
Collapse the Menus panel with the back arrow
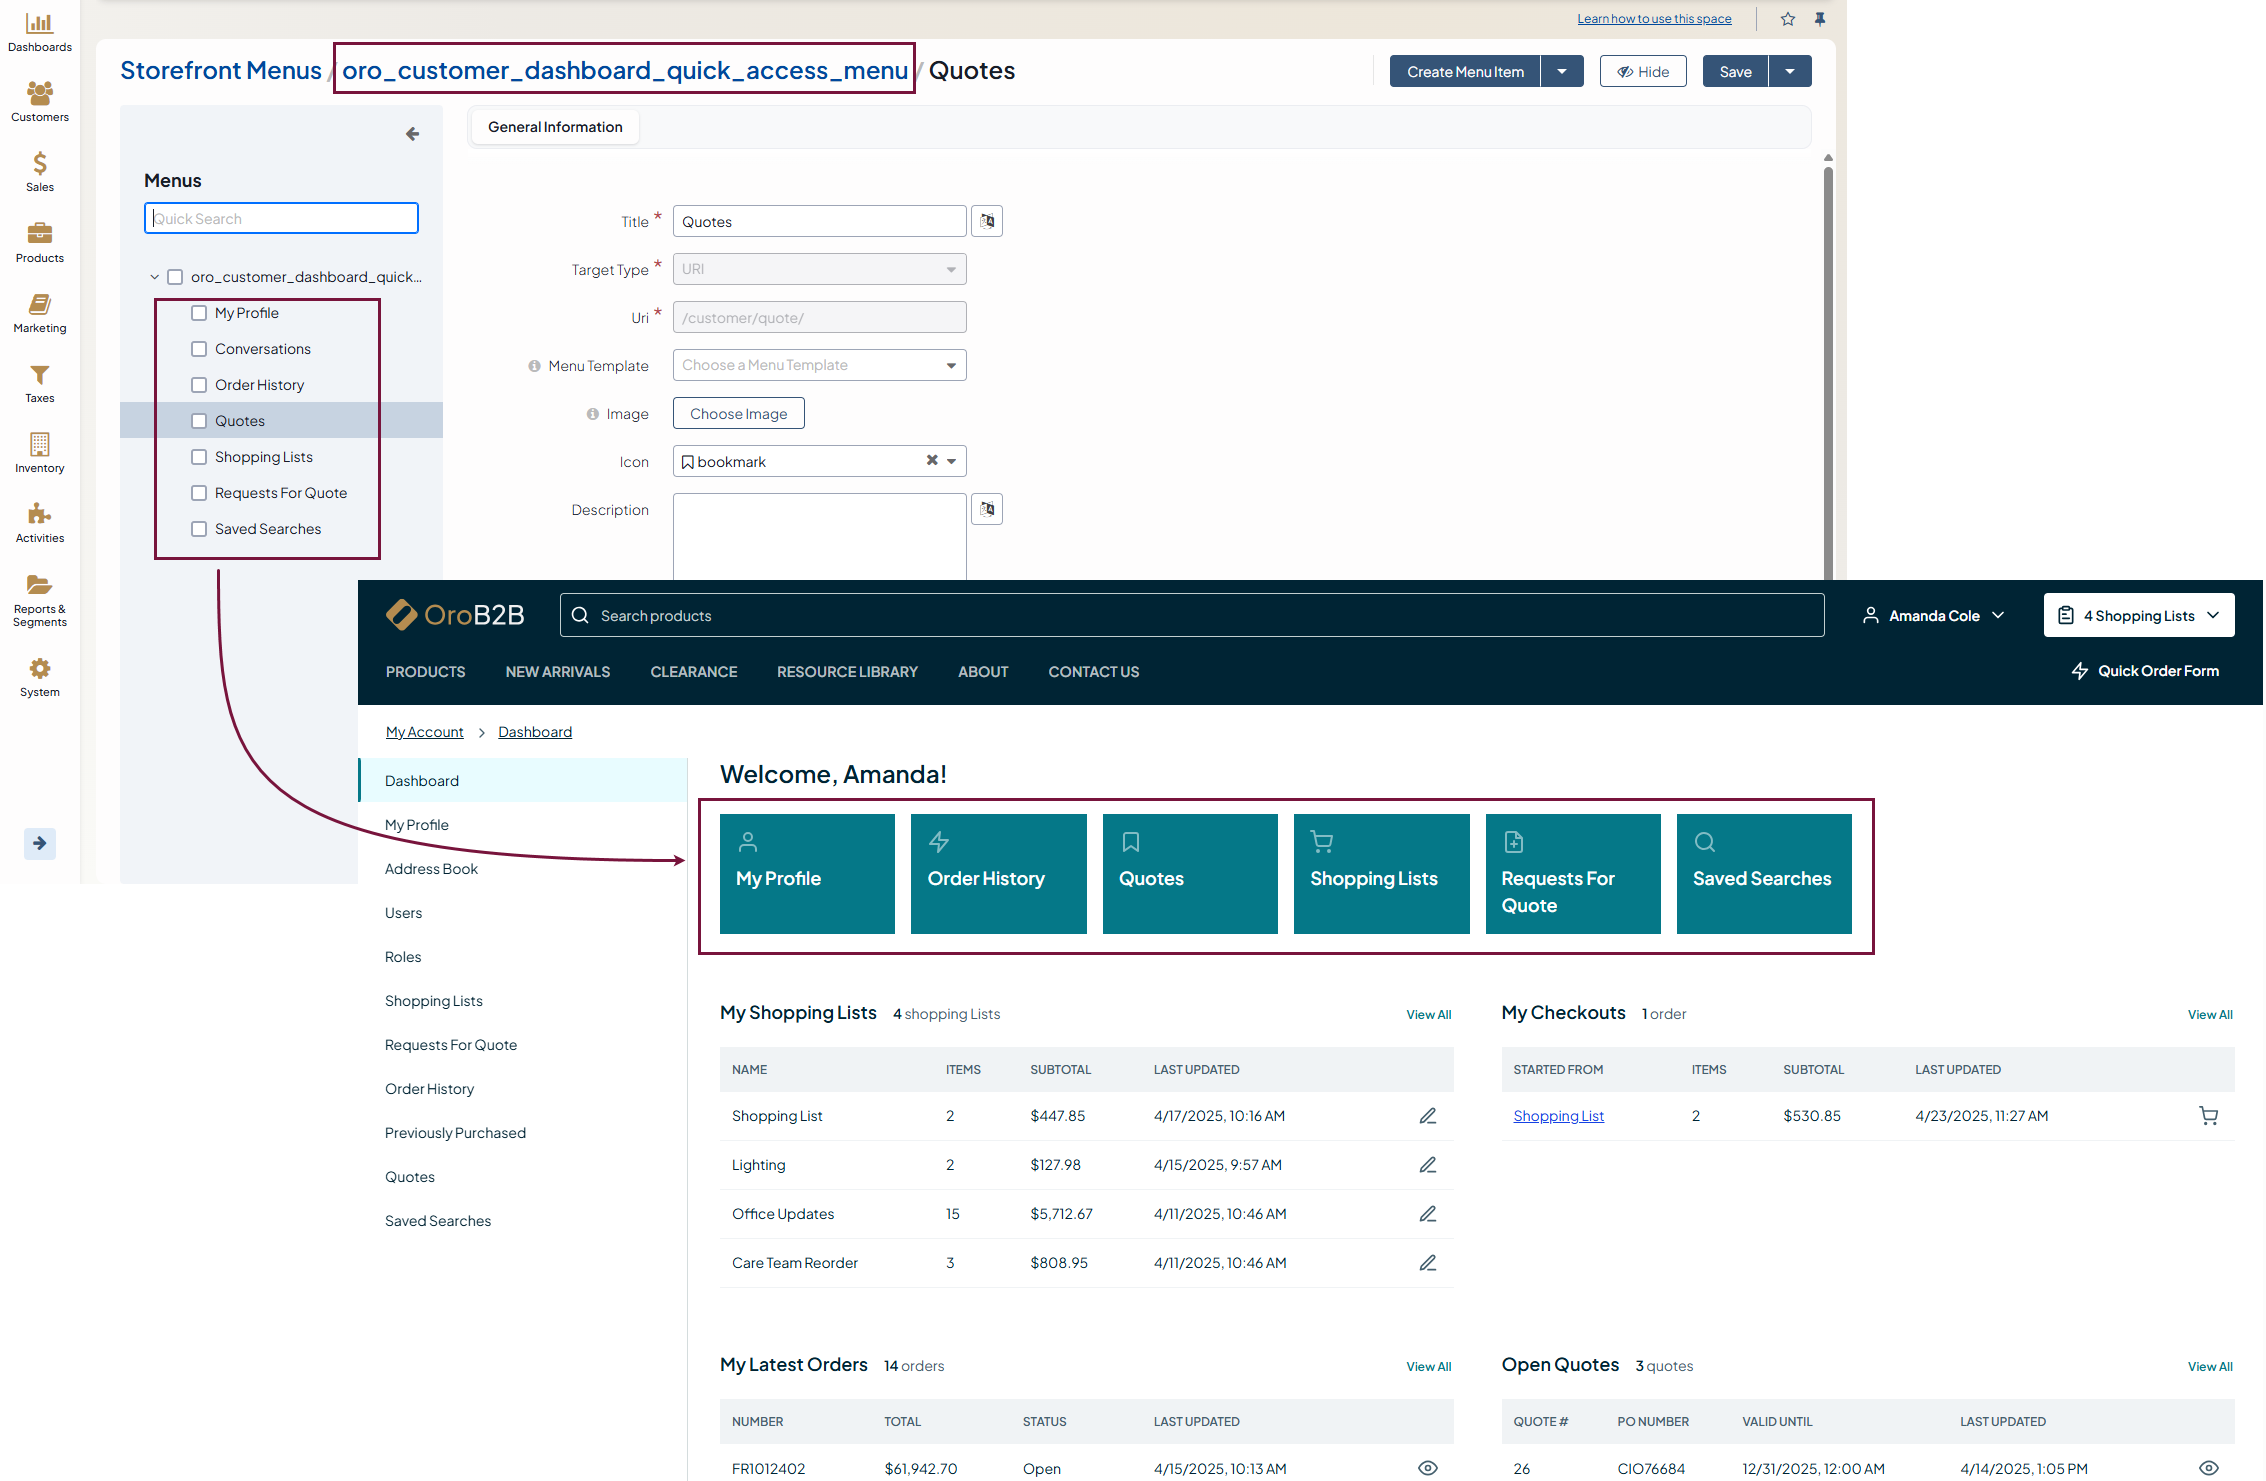point(412,134)
